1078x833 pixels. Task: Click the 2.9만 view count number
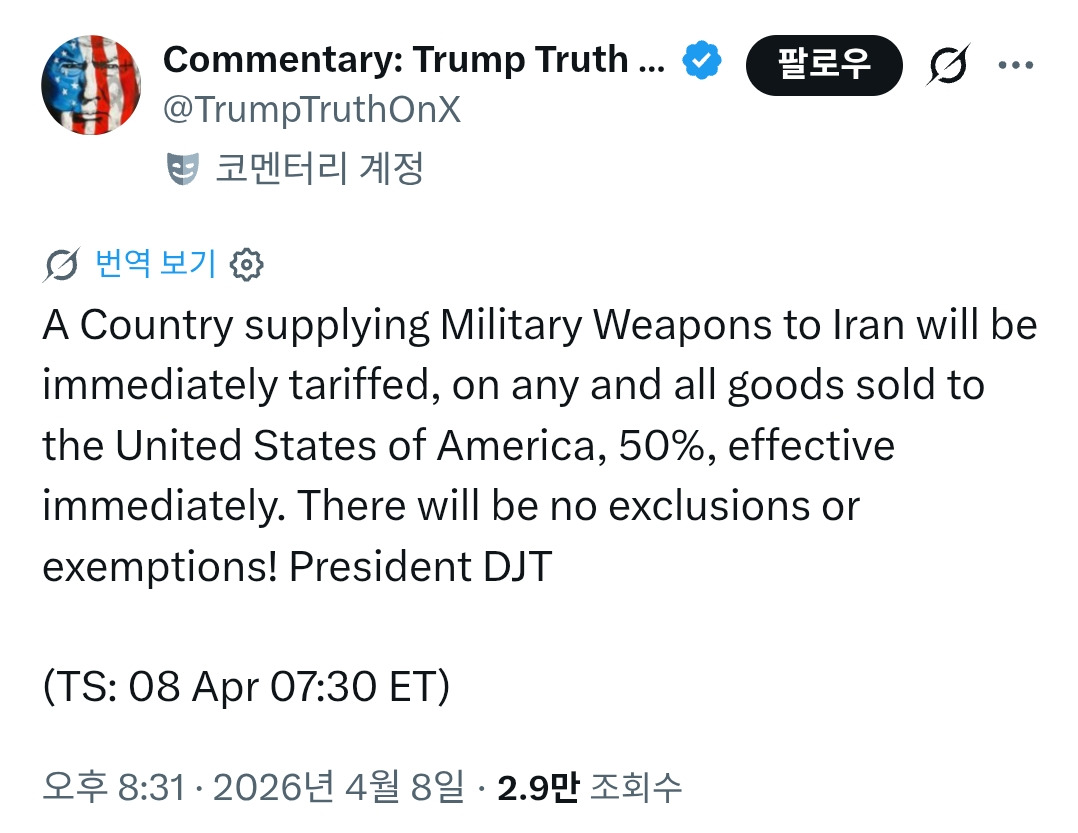pos(538,789)
